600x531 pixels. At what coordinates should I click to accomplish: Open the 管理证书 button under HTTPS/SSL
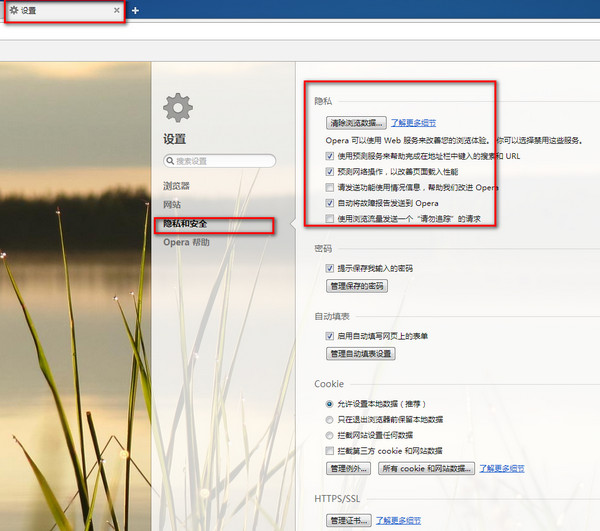(x=349, y=520)
